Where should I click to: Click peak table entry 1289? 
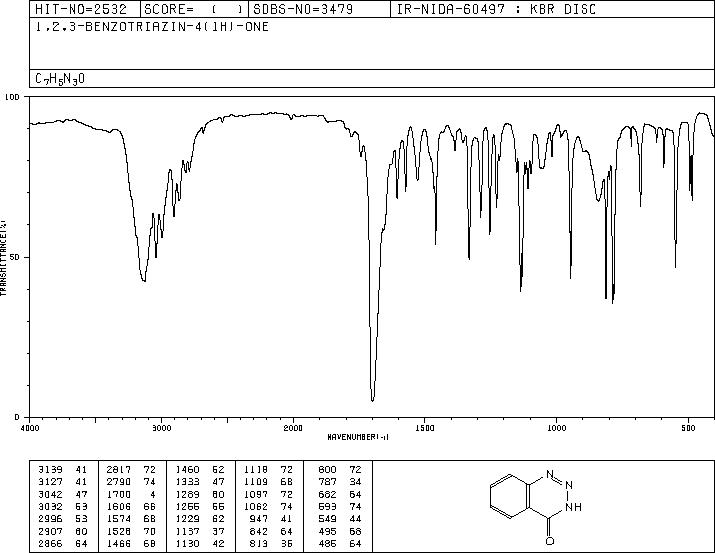tap(187, 495)
